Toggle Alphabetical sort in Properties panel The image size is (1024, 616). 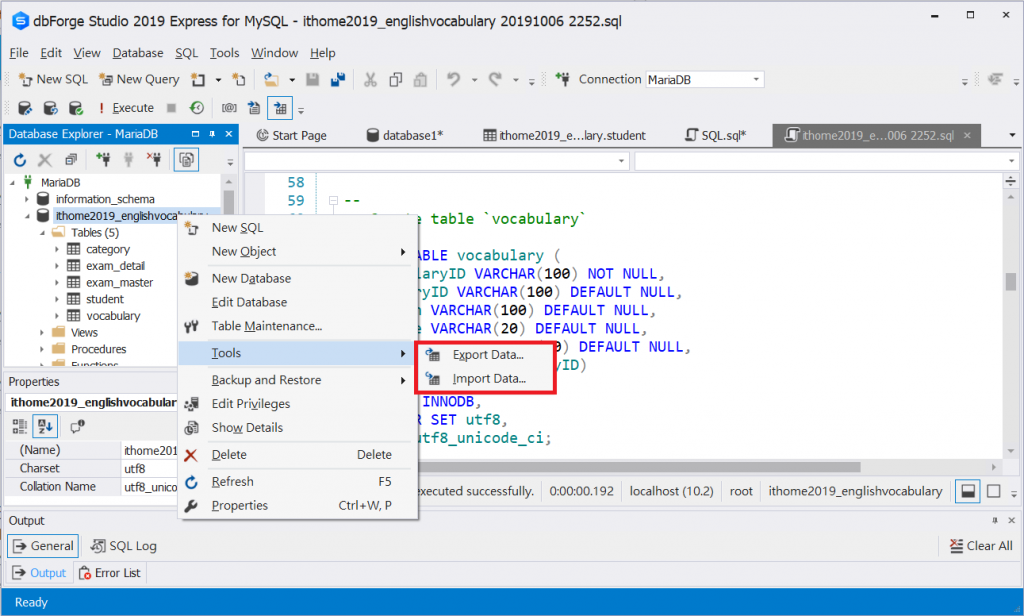[x=46, y=427]
